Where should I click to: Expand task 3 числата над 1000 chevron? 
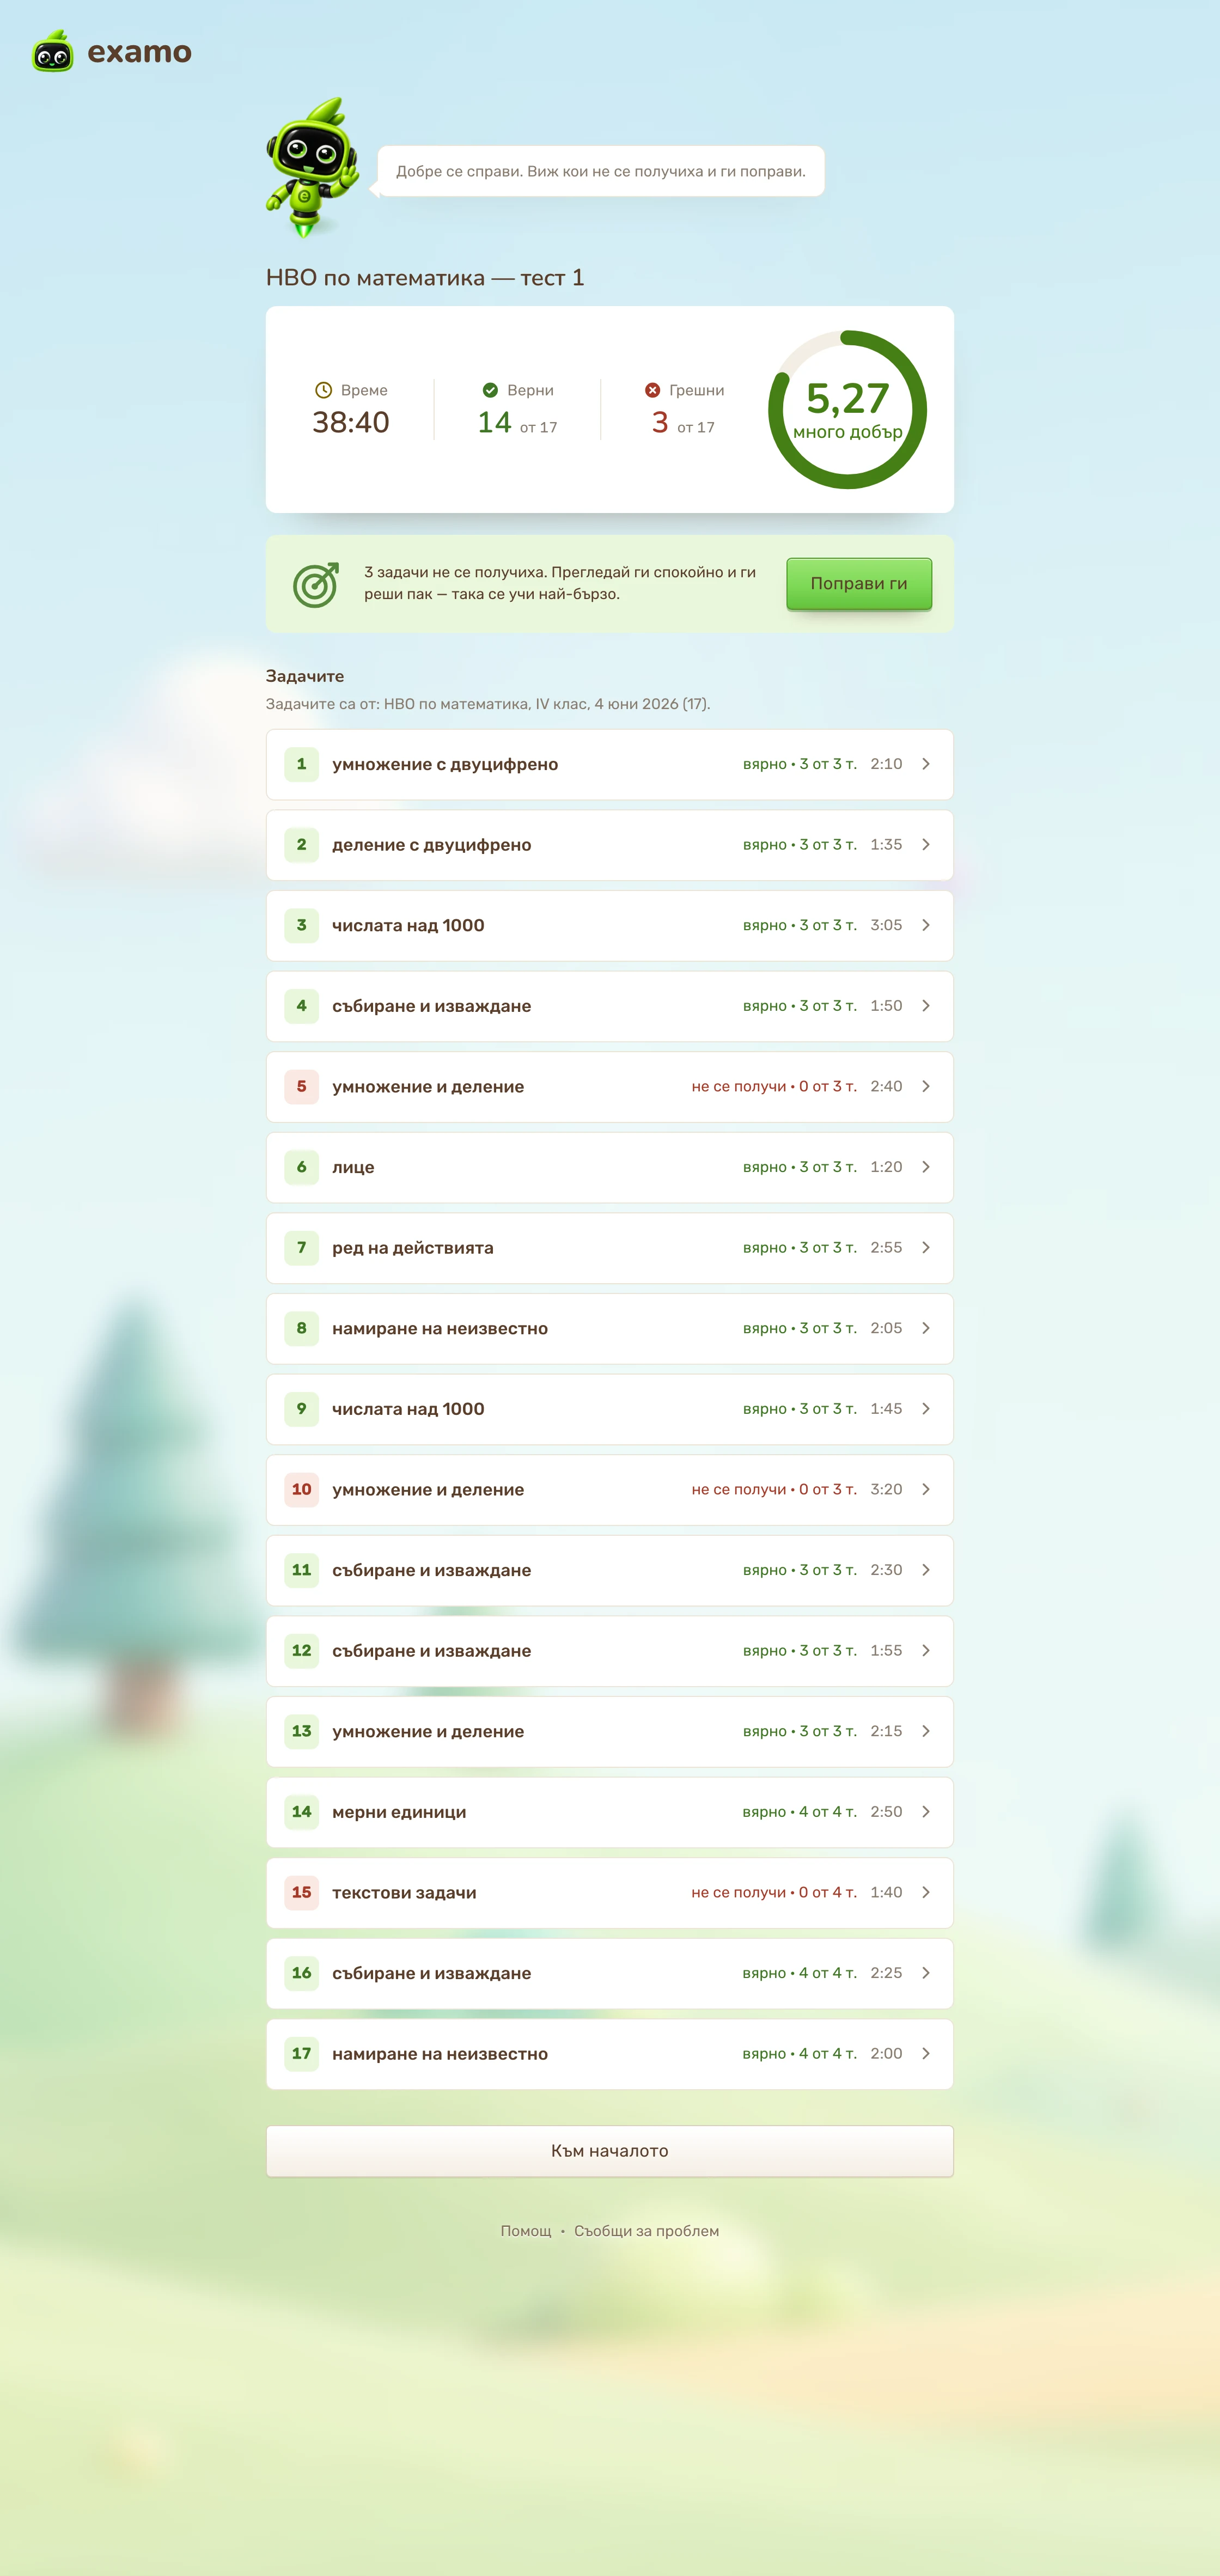926,925
